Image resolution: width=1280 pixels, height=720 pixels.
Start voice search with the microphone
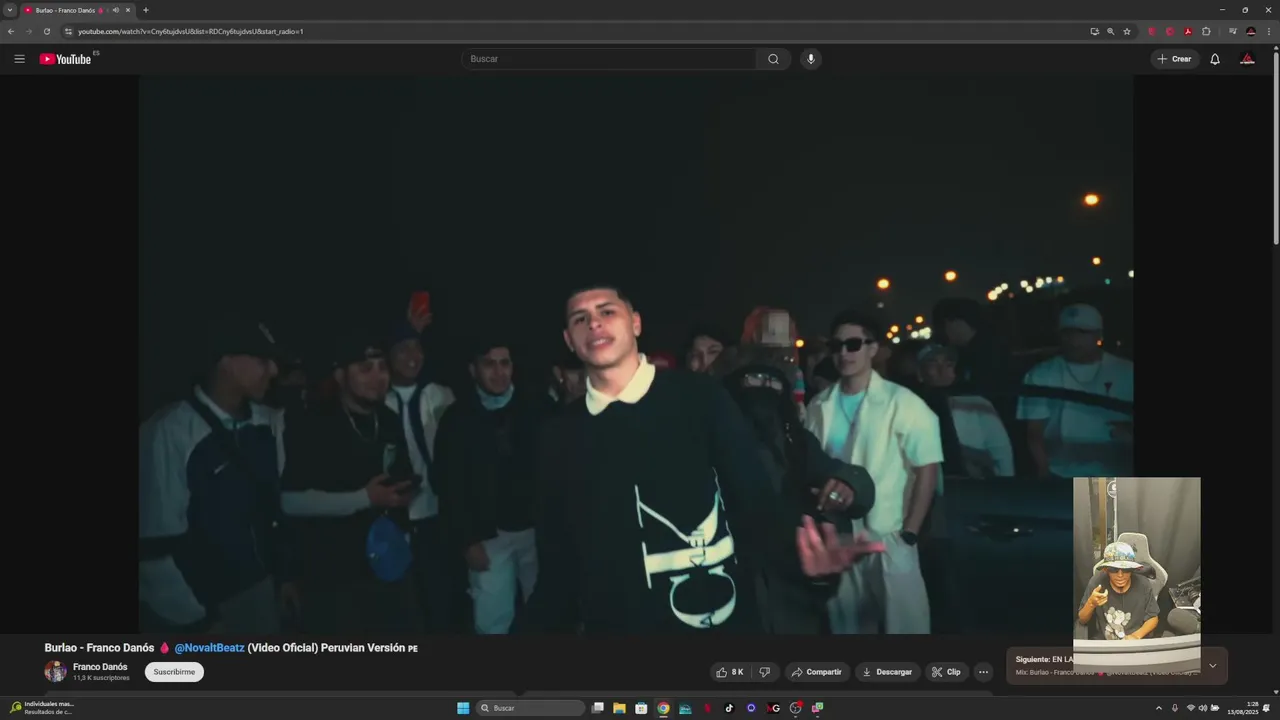[x=811, y=59]
